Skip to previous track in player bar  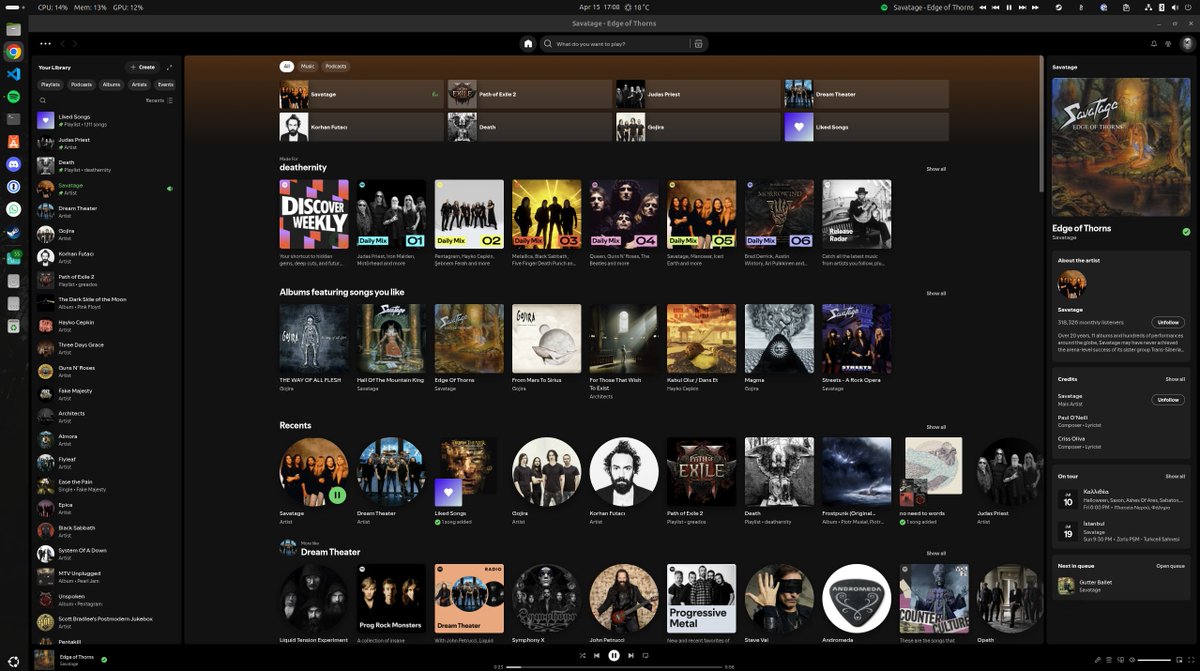click(597, 656)
